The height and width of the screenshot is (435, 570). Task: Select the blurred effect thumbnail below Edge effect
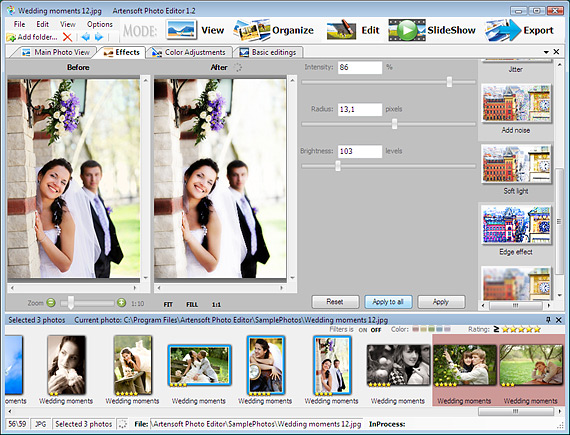coord(516,283)
